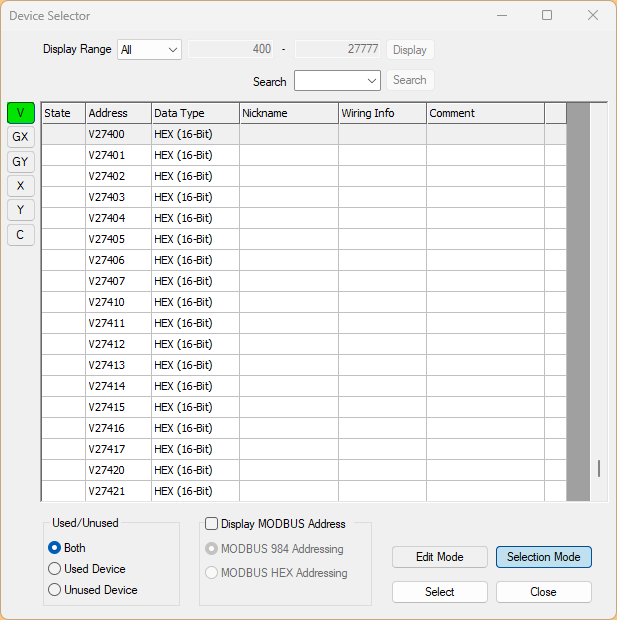
Task: Activate Selection Mode button
Action: [x=543, y=557]
